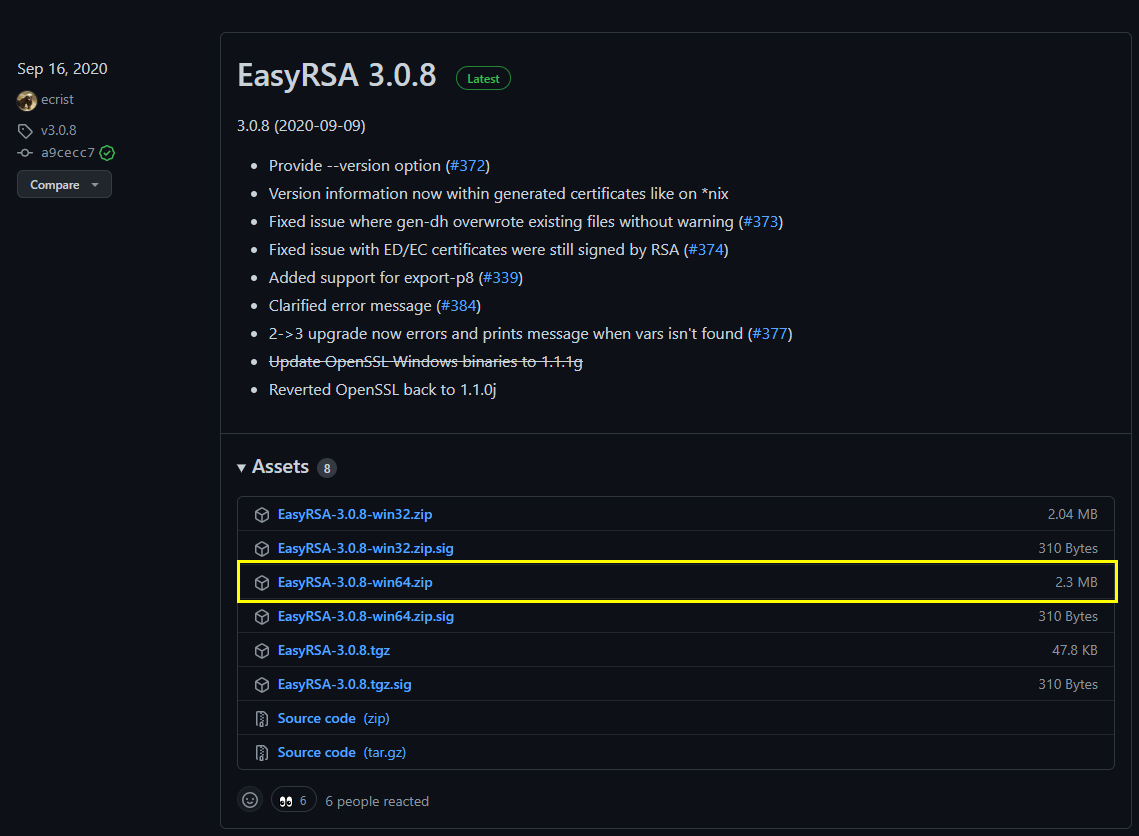Click the verified commit checkmark icon

(x=107, y=153)
